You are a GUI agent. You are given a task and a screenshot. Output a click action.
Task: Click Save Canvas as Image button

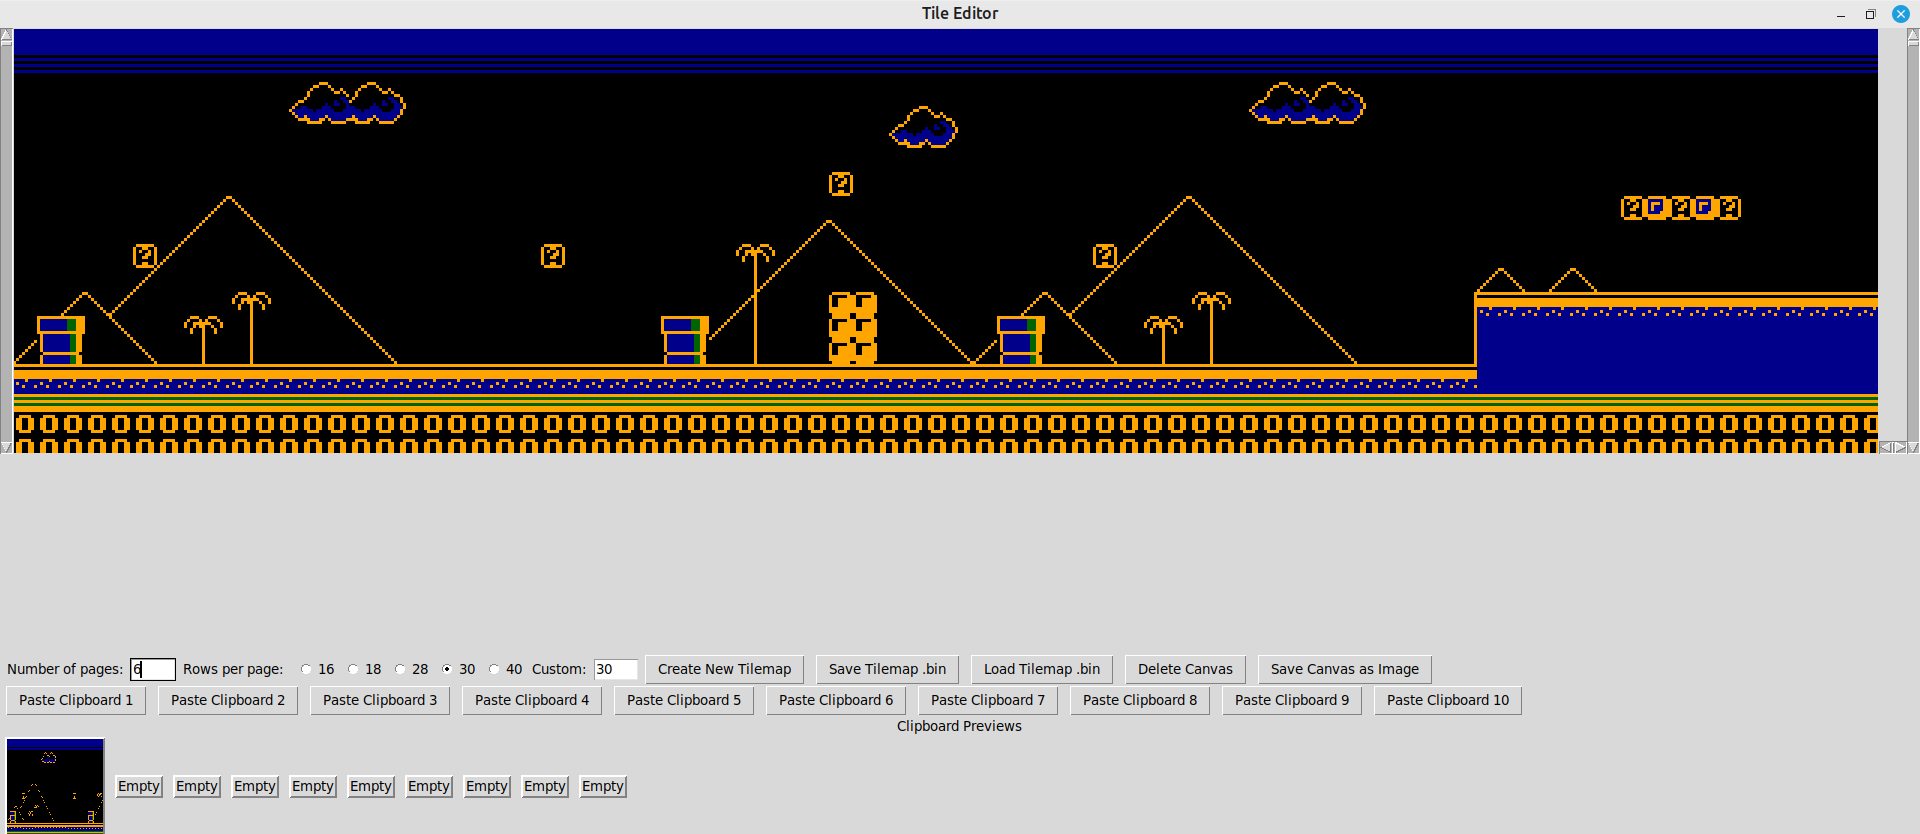click(1345, 669)
